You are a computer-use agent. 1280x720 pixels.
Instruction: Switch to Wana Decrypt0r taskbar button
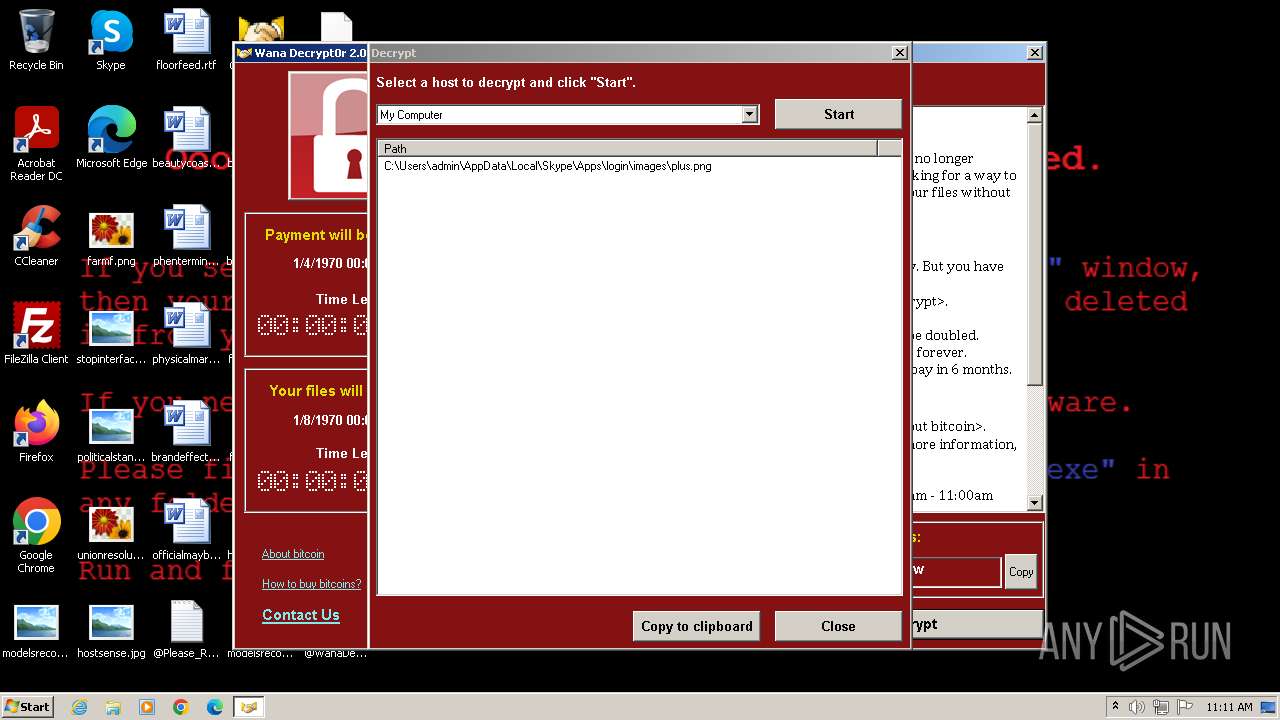(x=249, y=707)
